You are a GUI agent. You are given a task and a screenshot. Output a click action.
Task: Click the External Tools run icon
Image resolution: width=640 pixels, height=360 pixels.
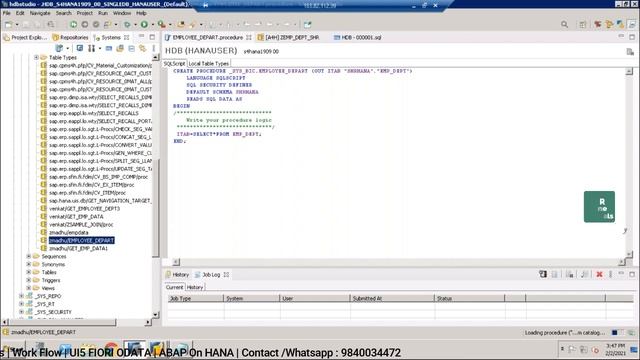162,24
